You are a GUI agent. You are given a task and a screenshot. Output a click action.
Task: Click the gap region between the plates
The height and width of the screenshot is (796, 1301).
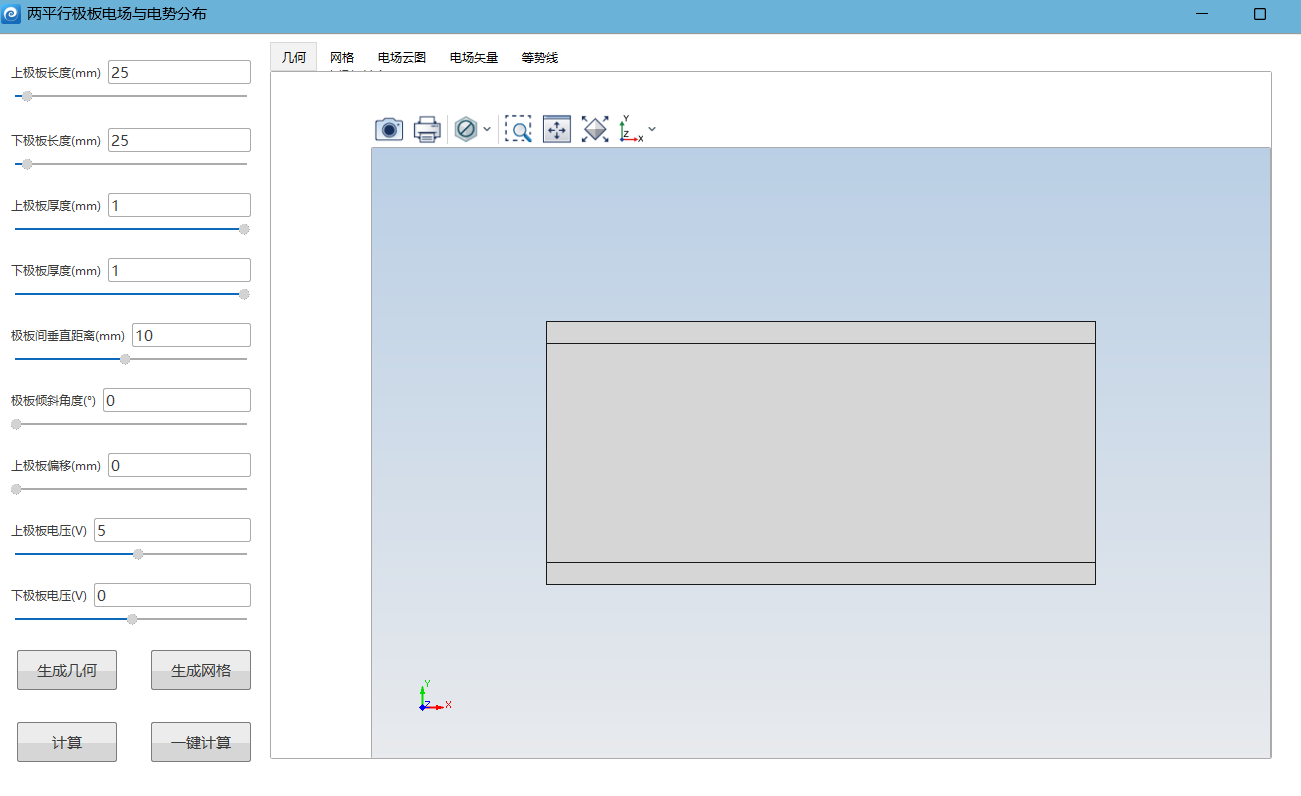[x=821, y=453]
